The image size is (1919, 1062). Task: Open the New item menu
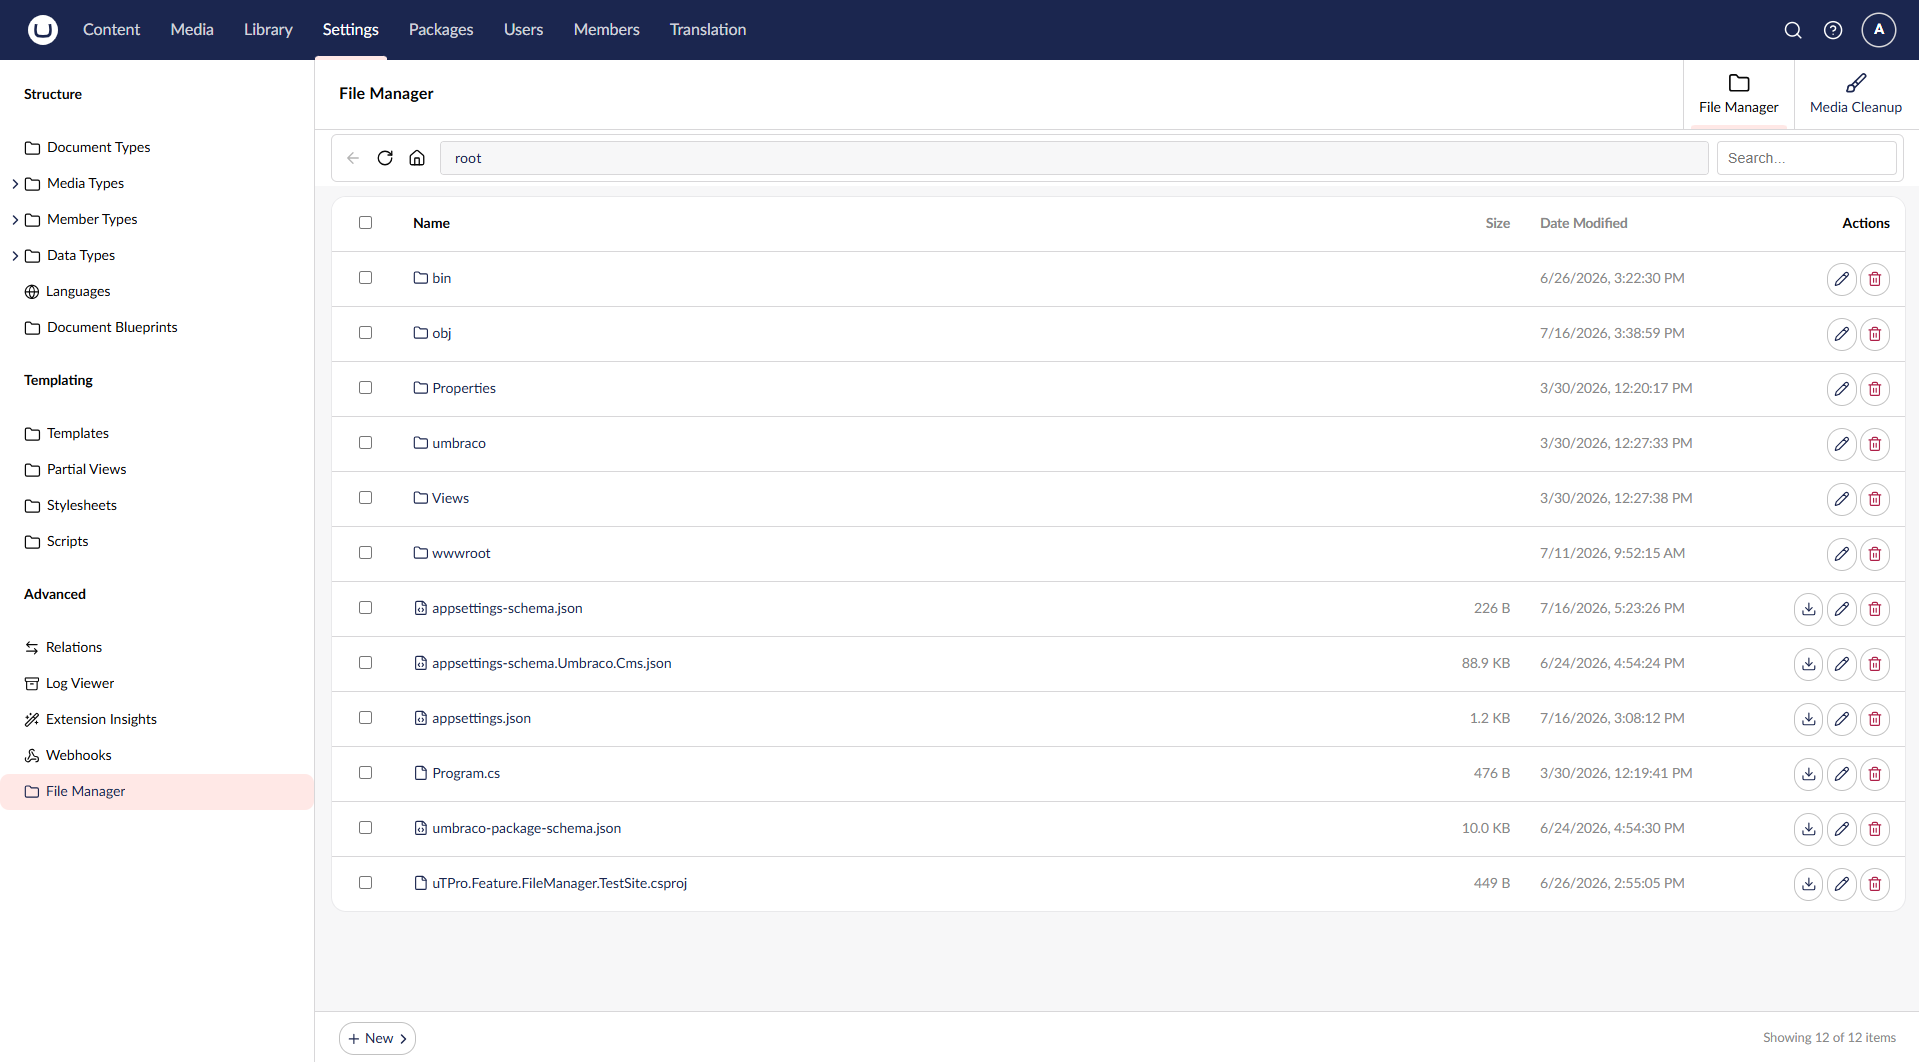(x=377, y=1038)
